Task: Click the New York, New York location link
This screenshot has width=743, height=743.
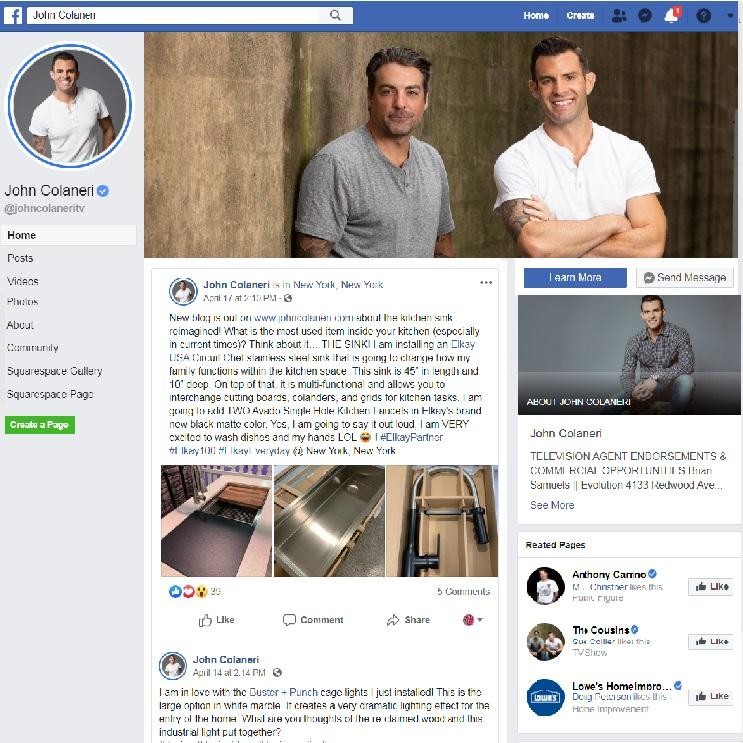Action: (338, 285)
